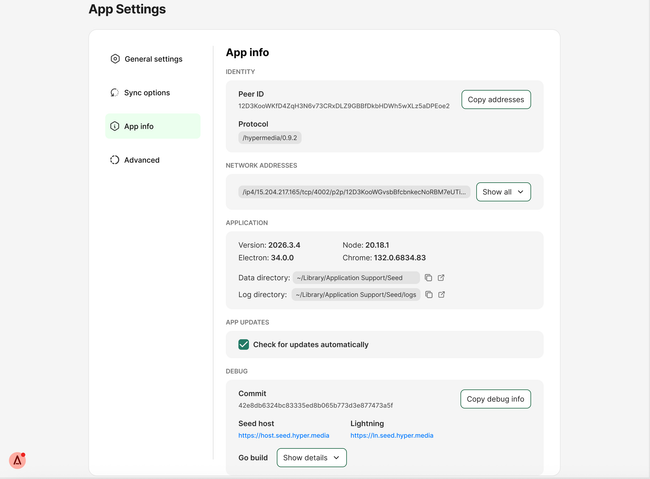
Task: Open the Data directory in file browser
Action: tap(441, 277)
